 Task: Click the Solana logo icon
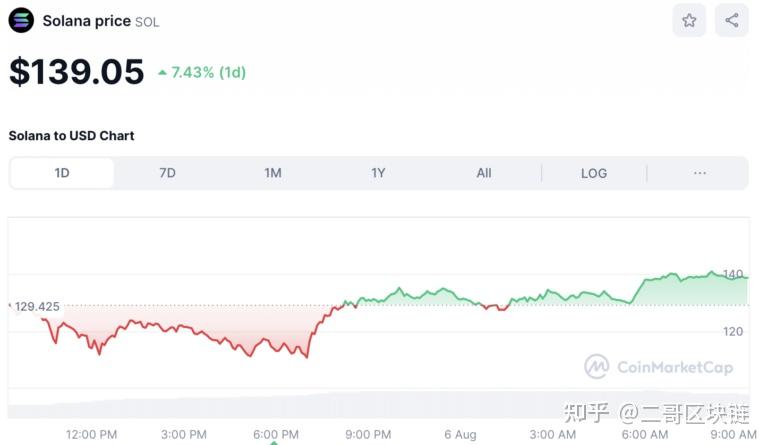21,21
